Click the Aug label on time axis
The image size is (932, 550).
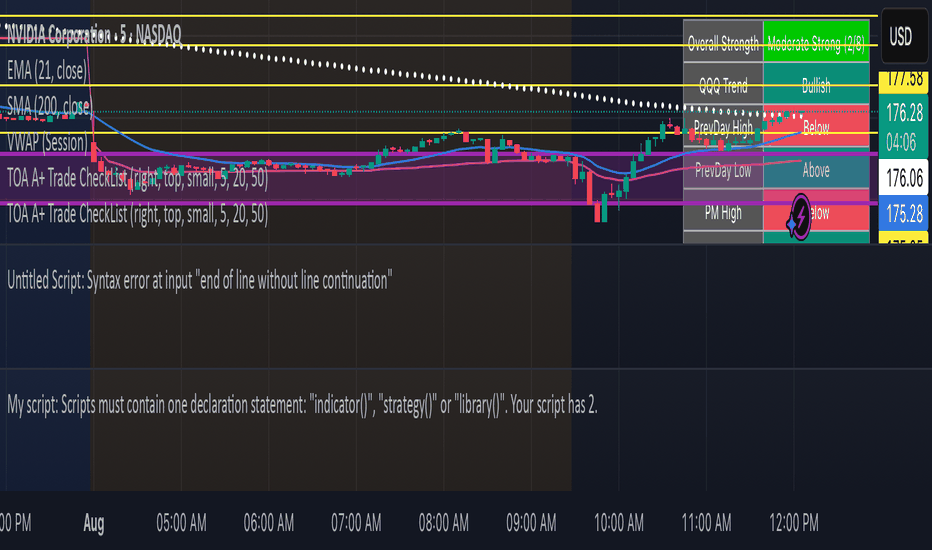click(93, 523)
